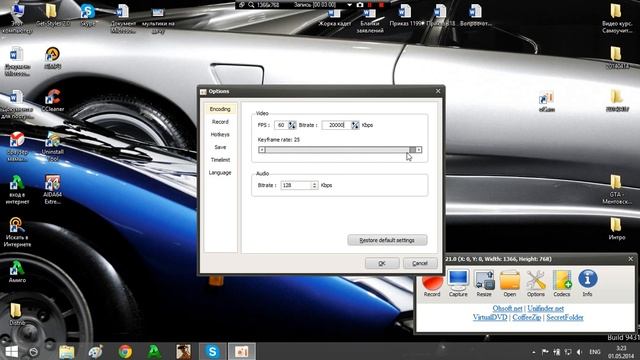This screenshot has width=640, height=360.
Task: Select the Resize tool icon
Action: tap(484, 283)
